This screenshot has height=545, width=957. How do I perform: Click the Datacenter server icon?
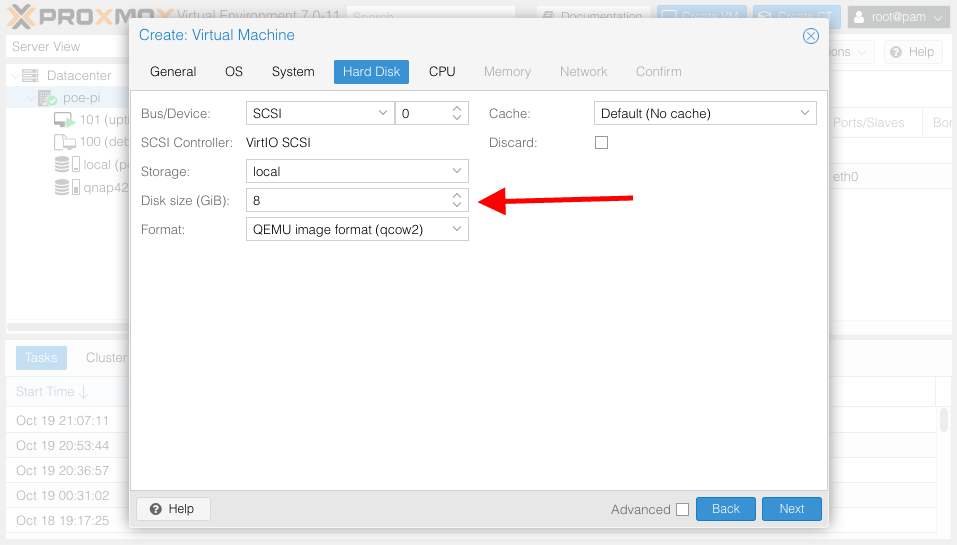(x=30, y=76)
